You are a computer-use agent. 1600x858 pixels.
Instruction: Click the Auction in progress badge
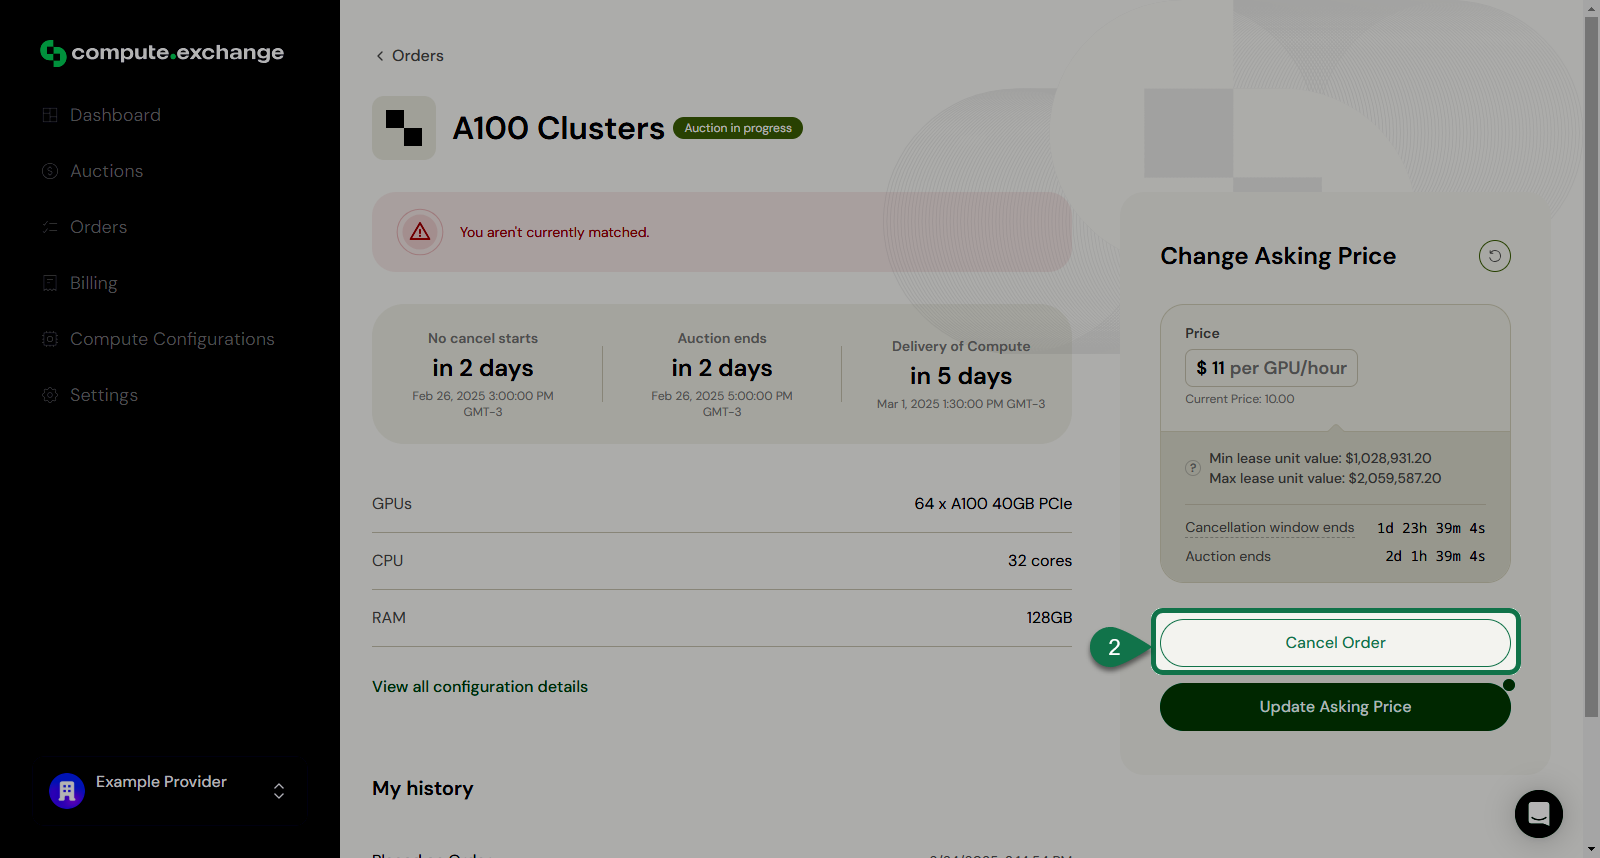coord(738,128)
